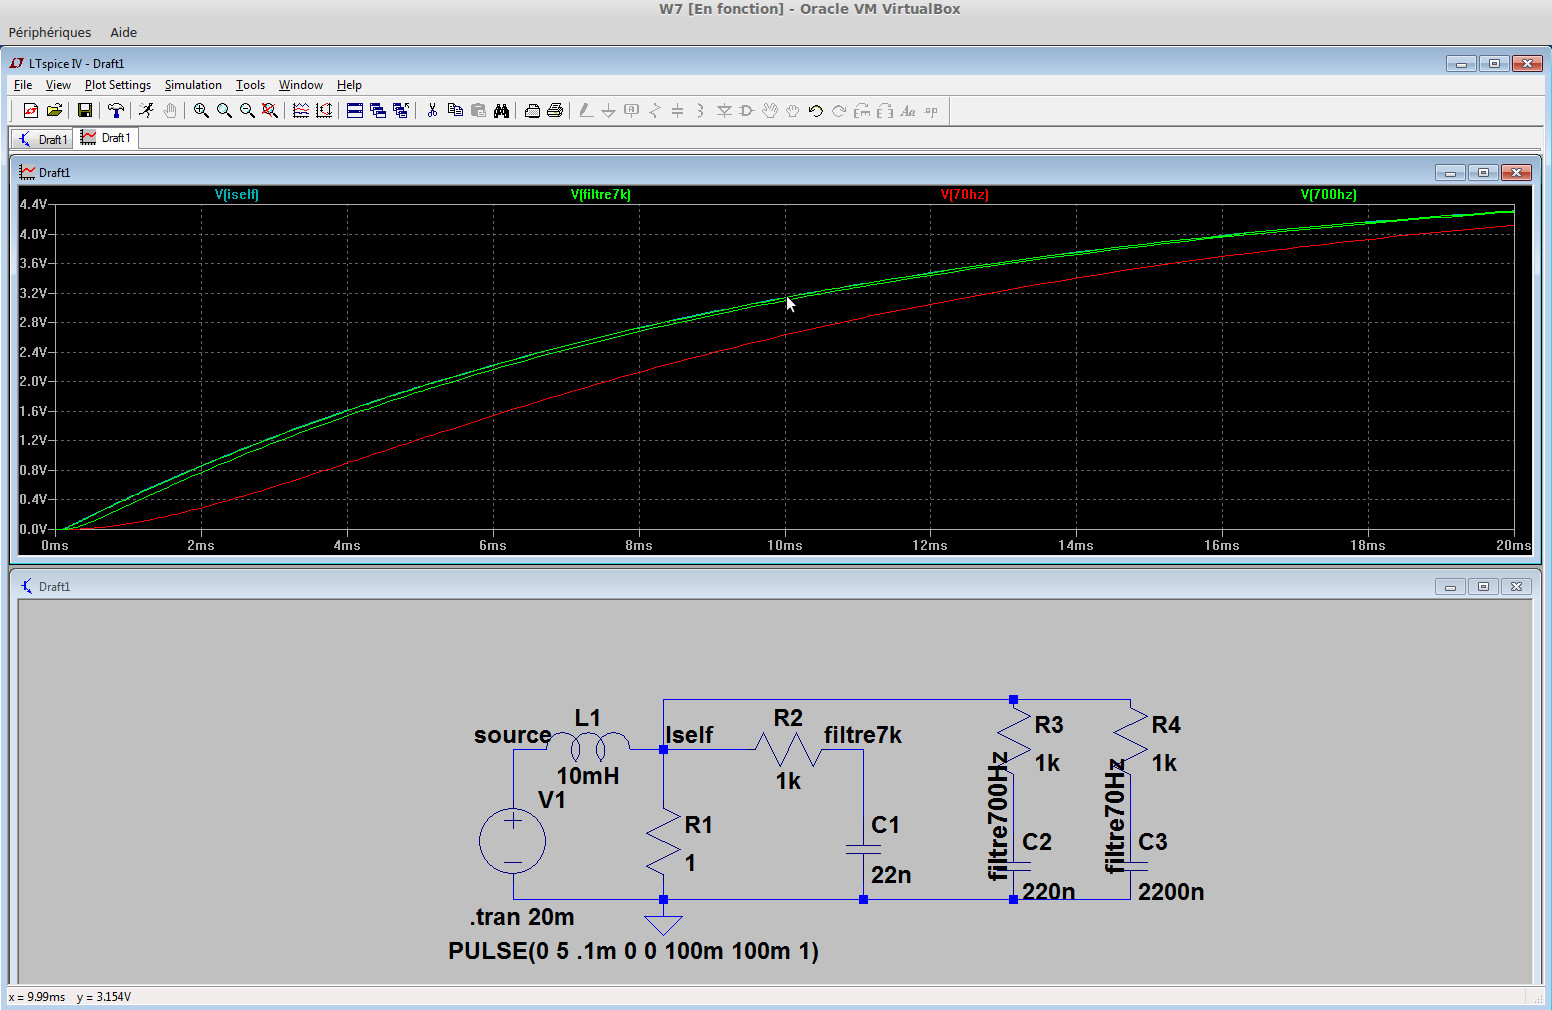Screen dimensions: 1552x1010
Task: Select the Place Capacitor tool
Action: 677,111
